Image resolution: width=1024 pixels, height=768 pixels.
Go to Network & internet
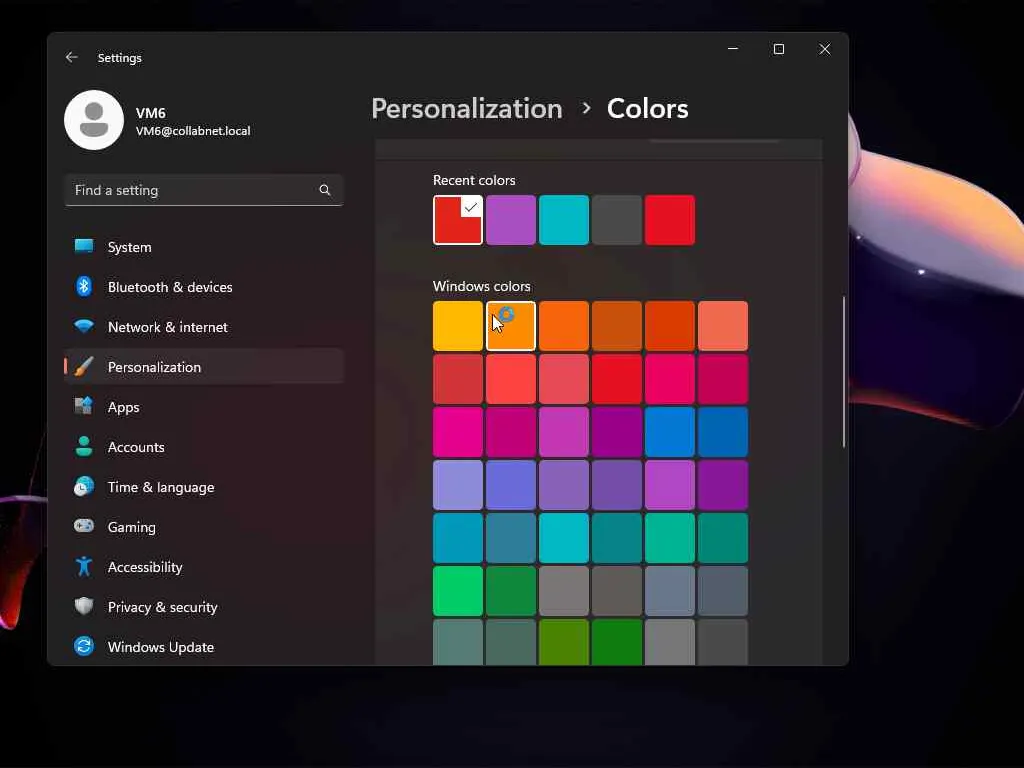click(204, 327)
